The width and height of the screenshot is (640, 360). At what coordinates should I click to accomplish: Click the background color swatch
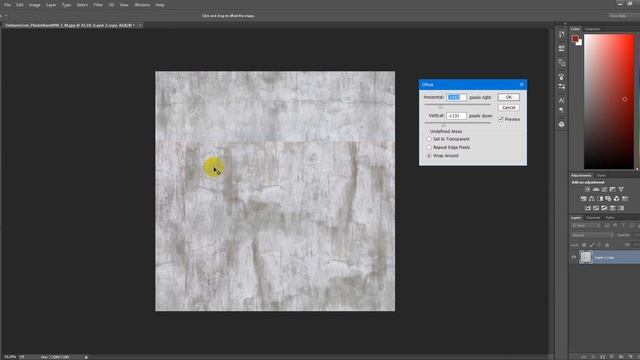pyautogui.click(x=580, y=42)
